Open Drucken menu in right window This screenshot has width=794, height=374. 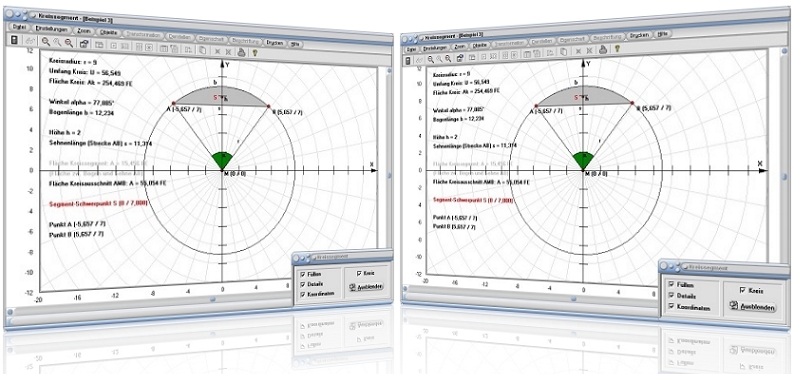[639, 35]
